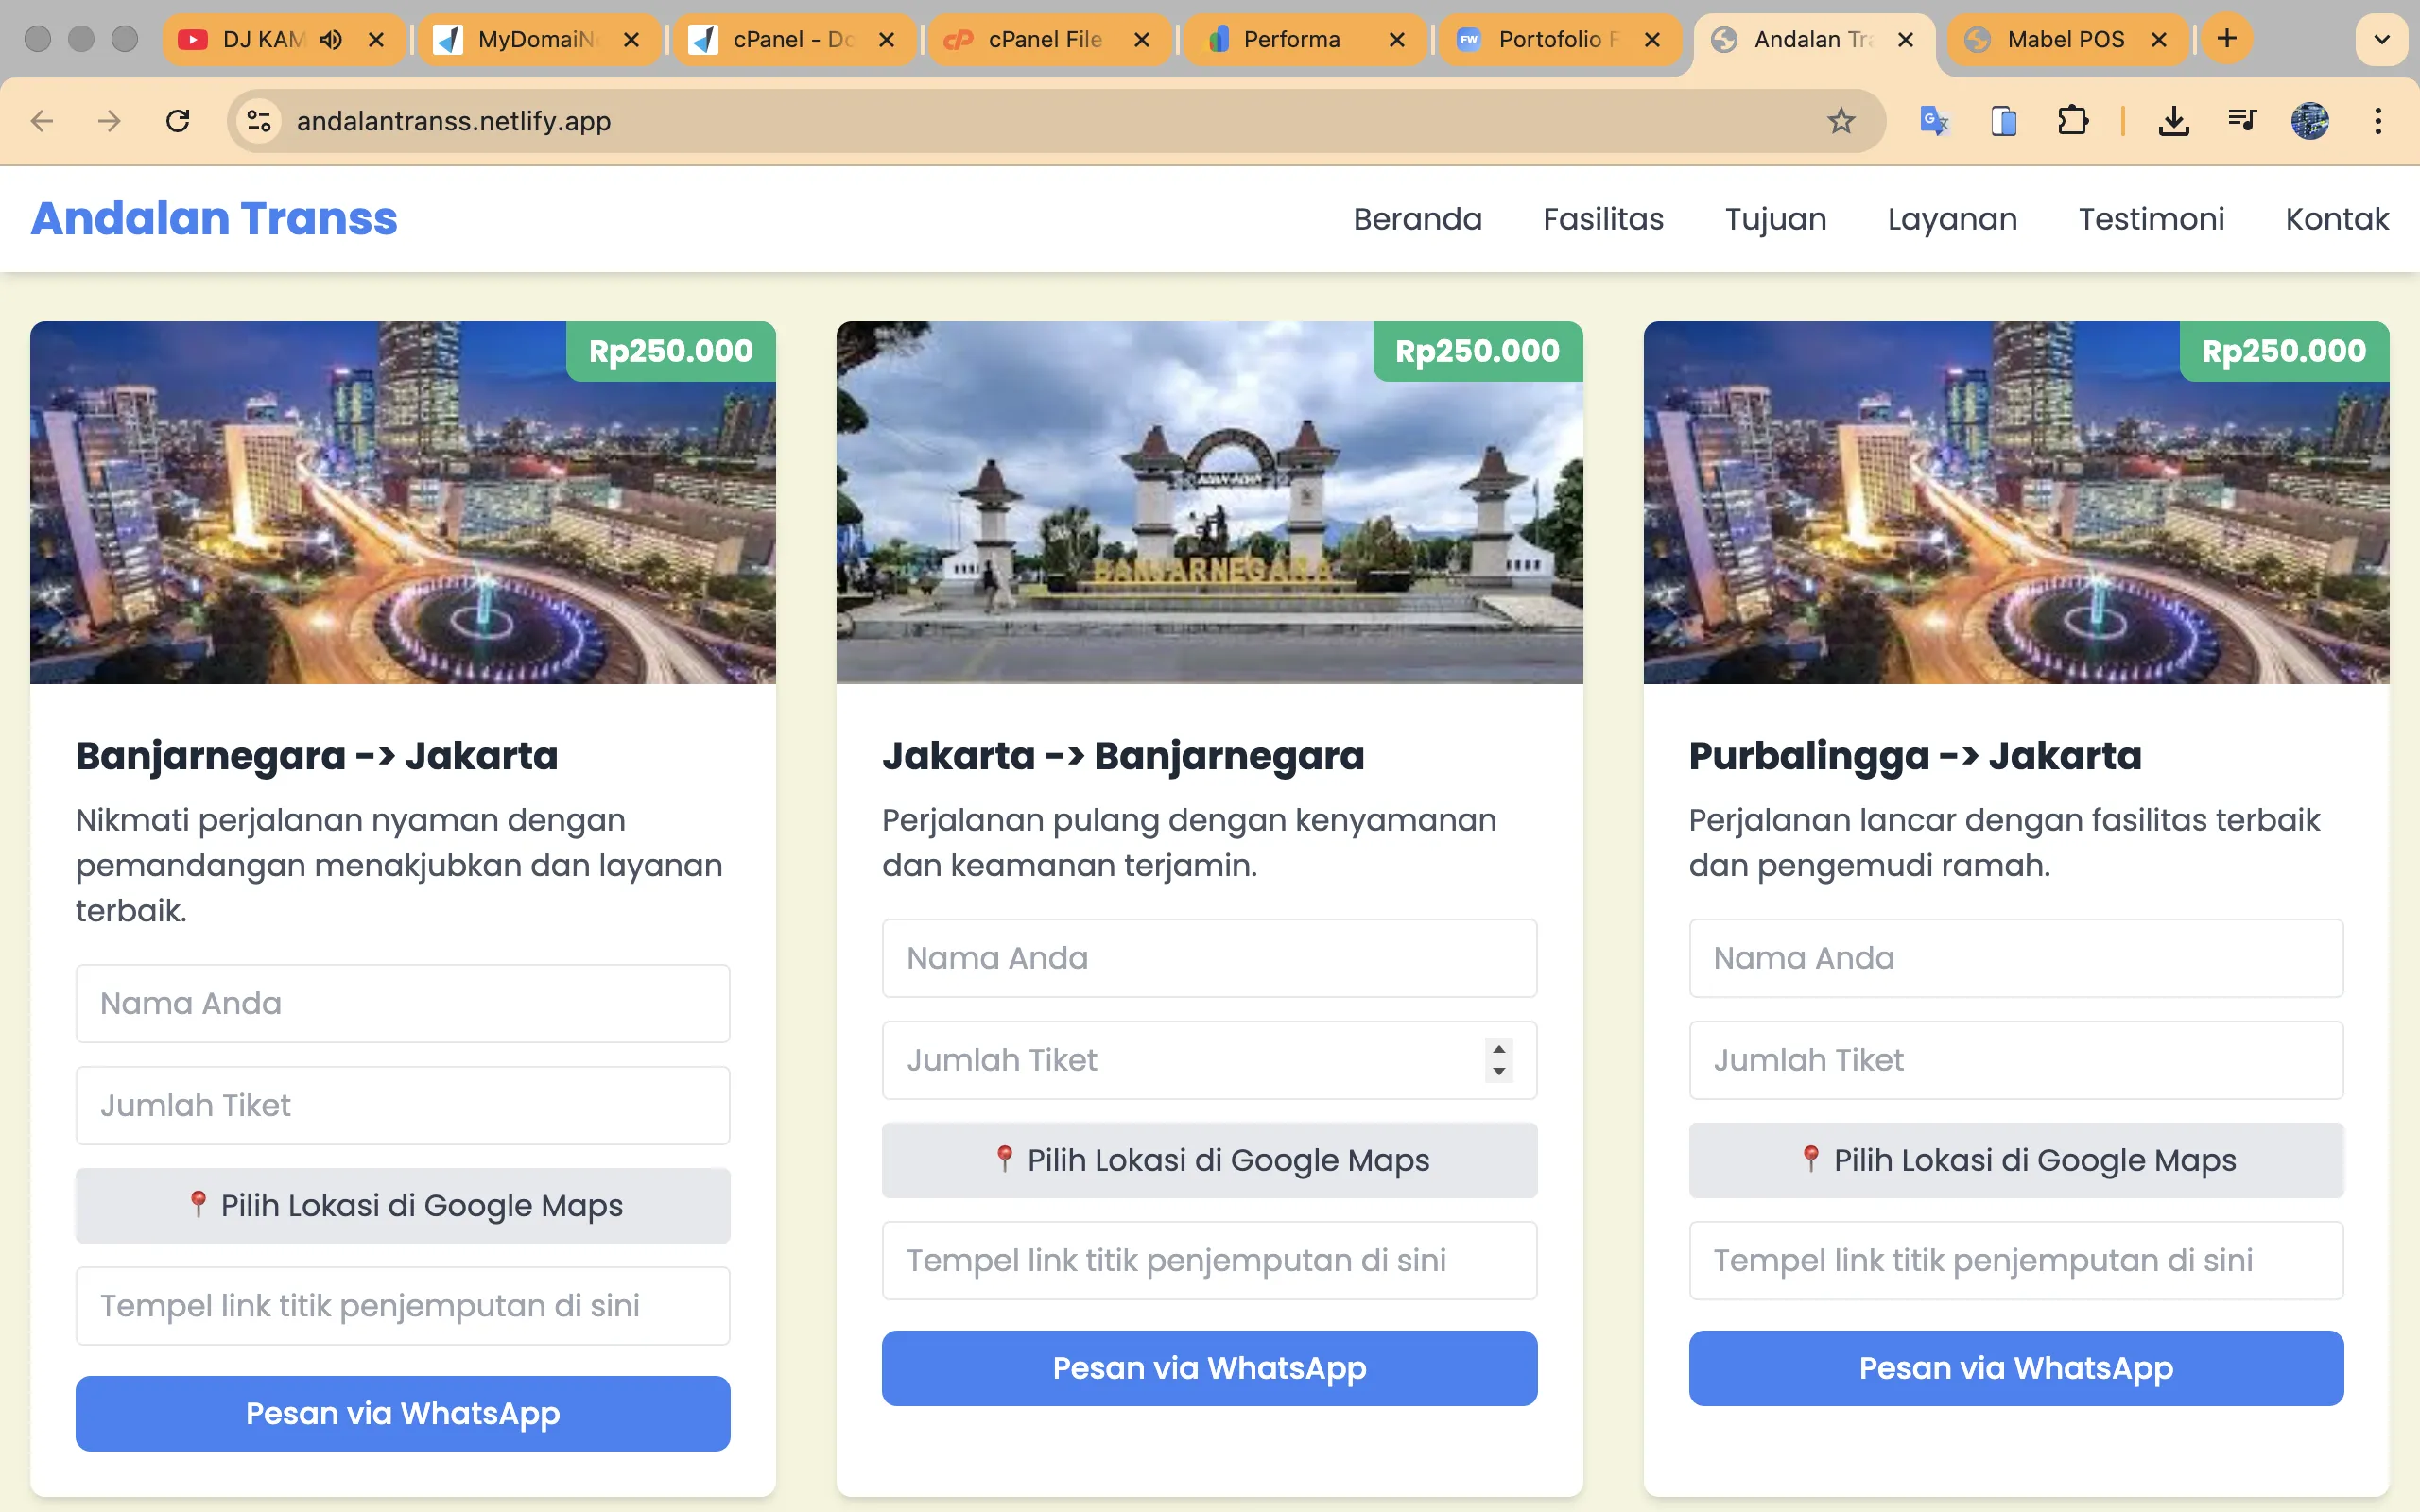2420x1512 pixels.
Task: Pilih Lokasi di Google Maps for Purbalingga -> Jakarta
Action: 2015,1160
